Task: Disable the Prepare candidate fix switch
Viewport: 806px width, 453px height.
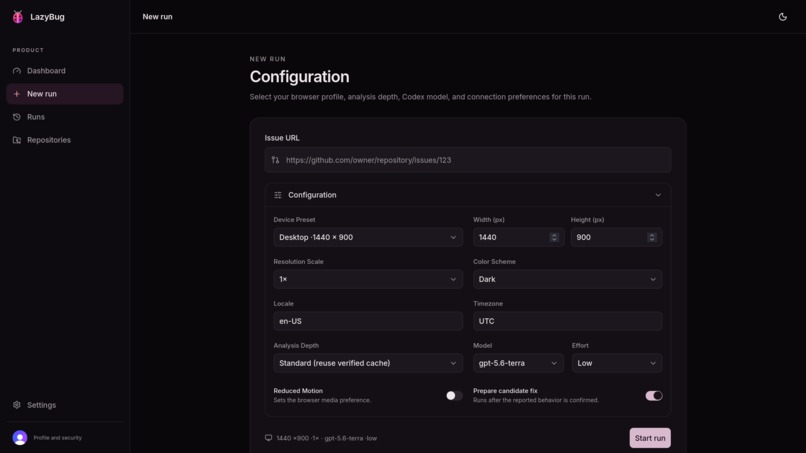Action: coord(654,395)
